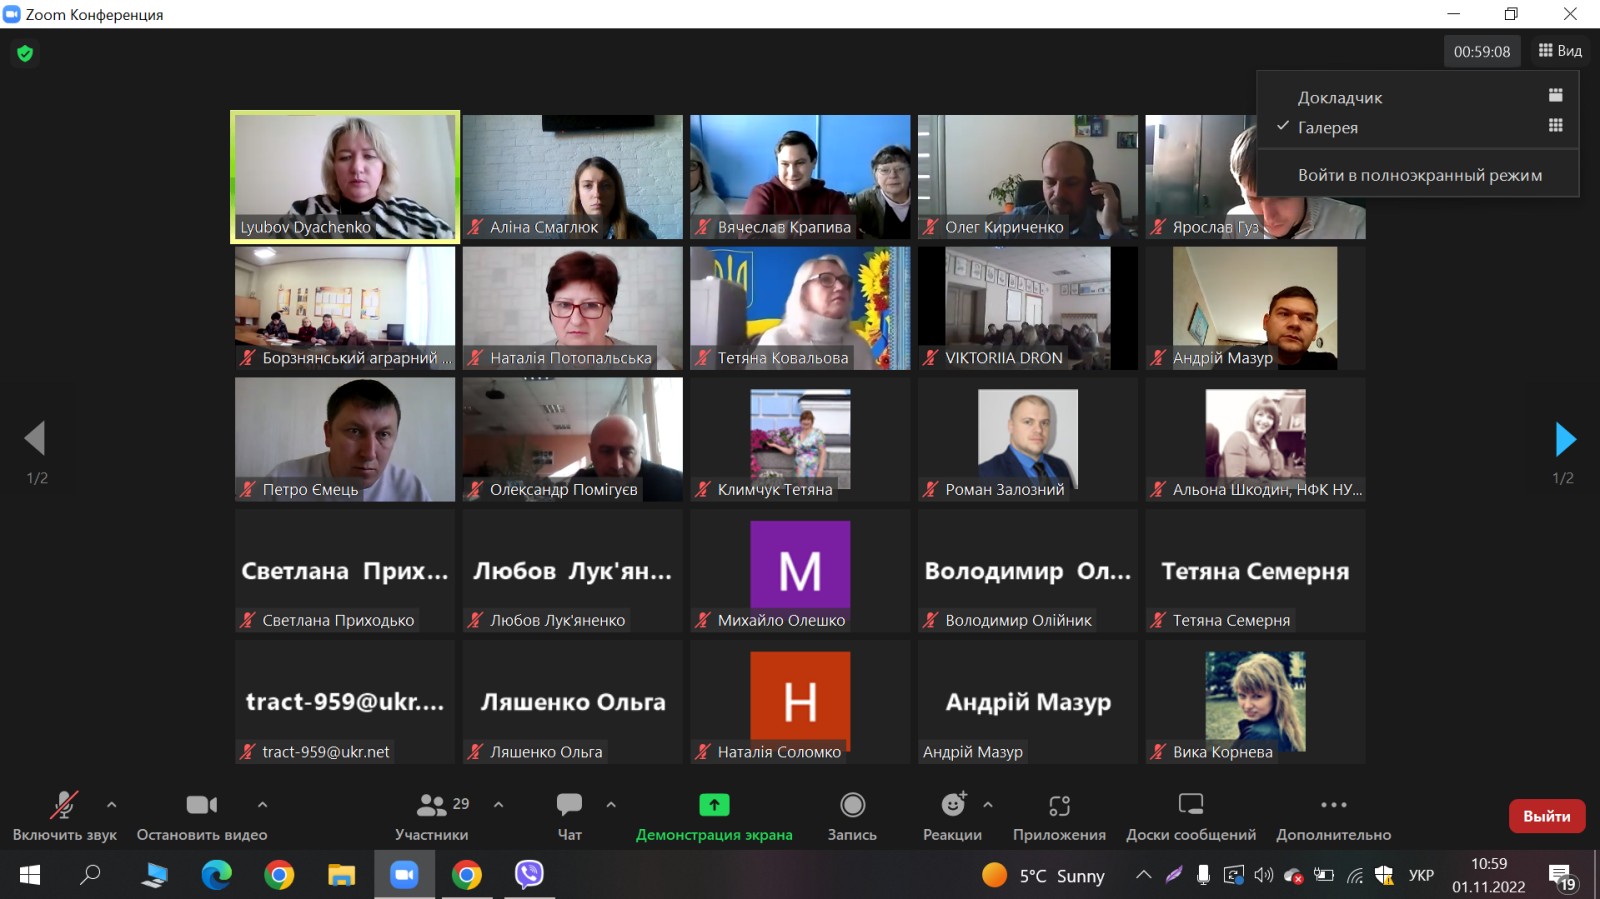Select VIKTORIIA DRON video tile
The width and height of the screenshot is (1600, 899).
coord(1028,308)
